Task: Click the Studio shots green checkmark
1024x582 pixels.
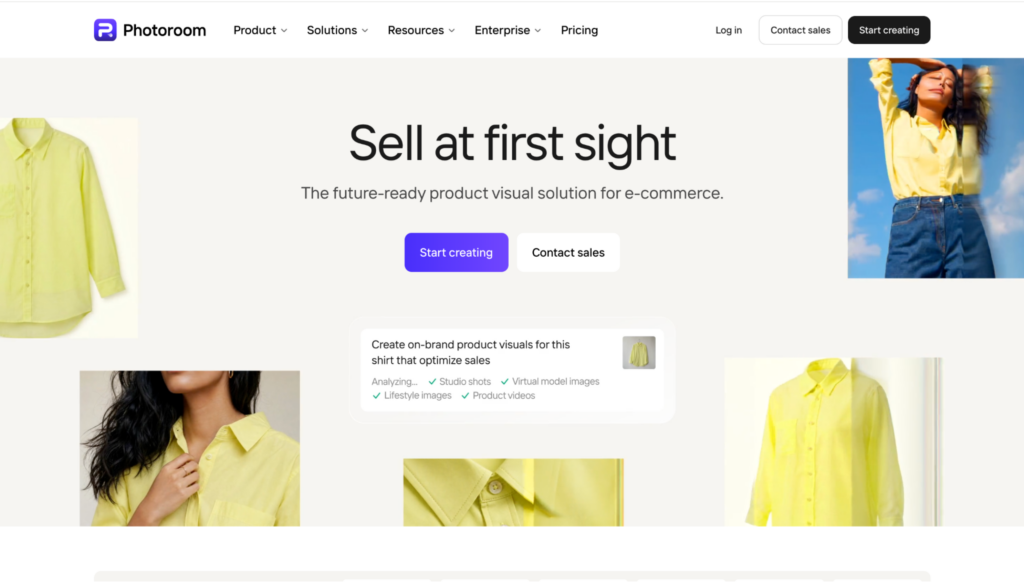Action: tap(432, 381)
